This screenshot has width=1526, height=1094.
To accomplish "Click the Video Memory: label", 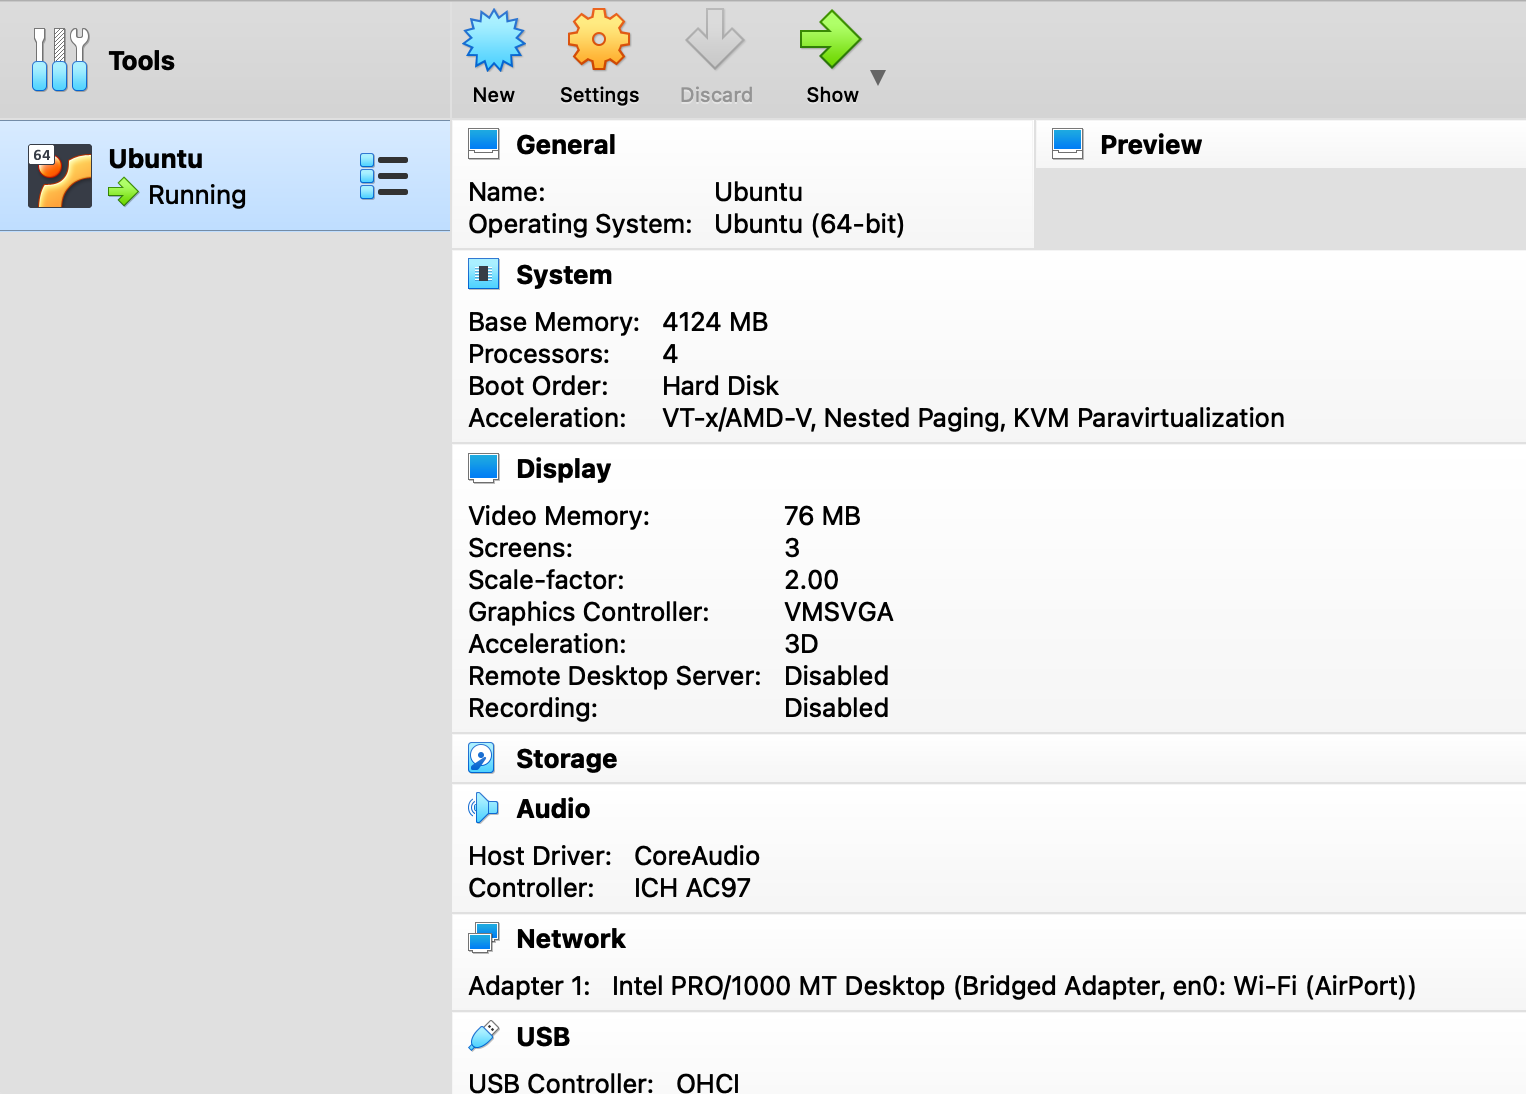I will coord(559,516).
